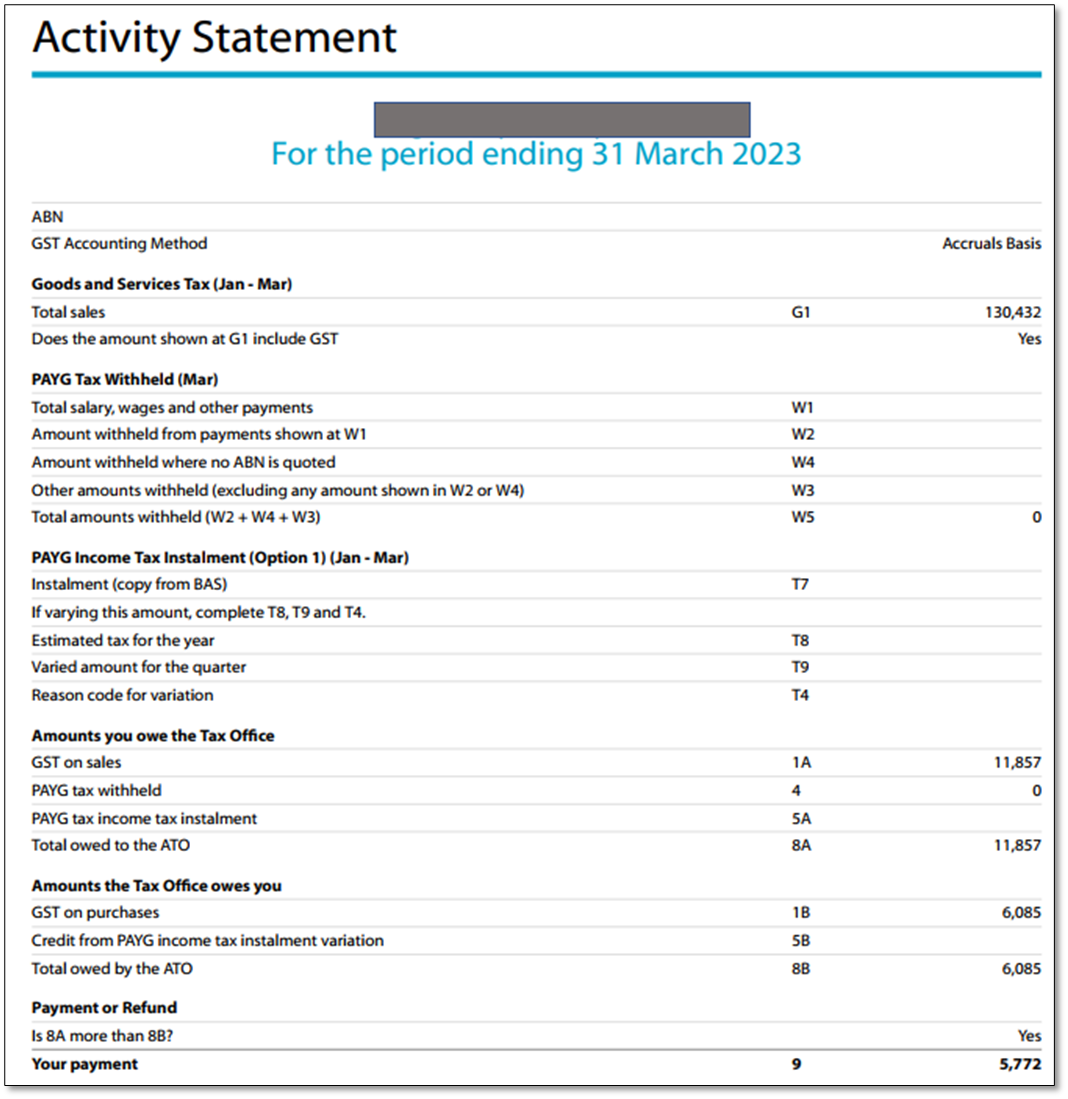
Task: Click the ABN row label
Action: (48, 216)
